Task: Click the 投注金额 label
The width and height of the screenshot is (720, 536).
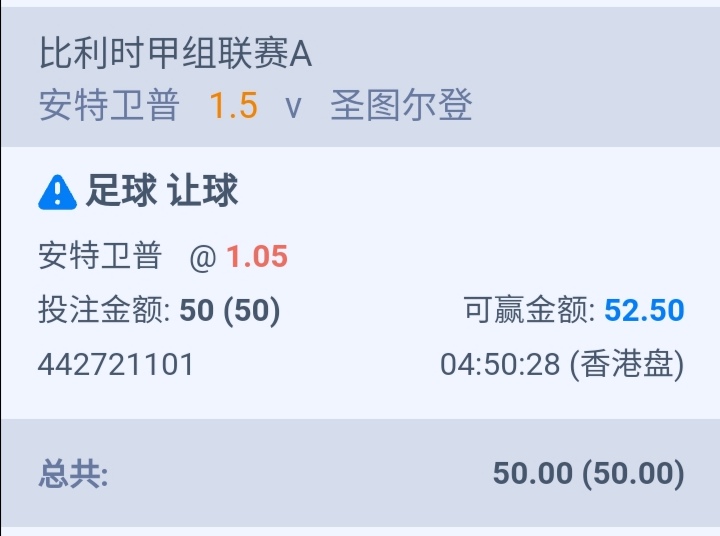Action: (104, 311)
